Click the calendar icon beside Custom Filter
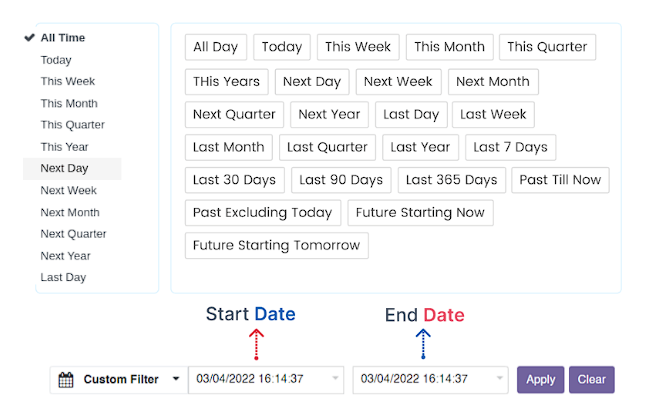Image resolution: width=654 pixels, height=419 pixels. coord(66,380)
